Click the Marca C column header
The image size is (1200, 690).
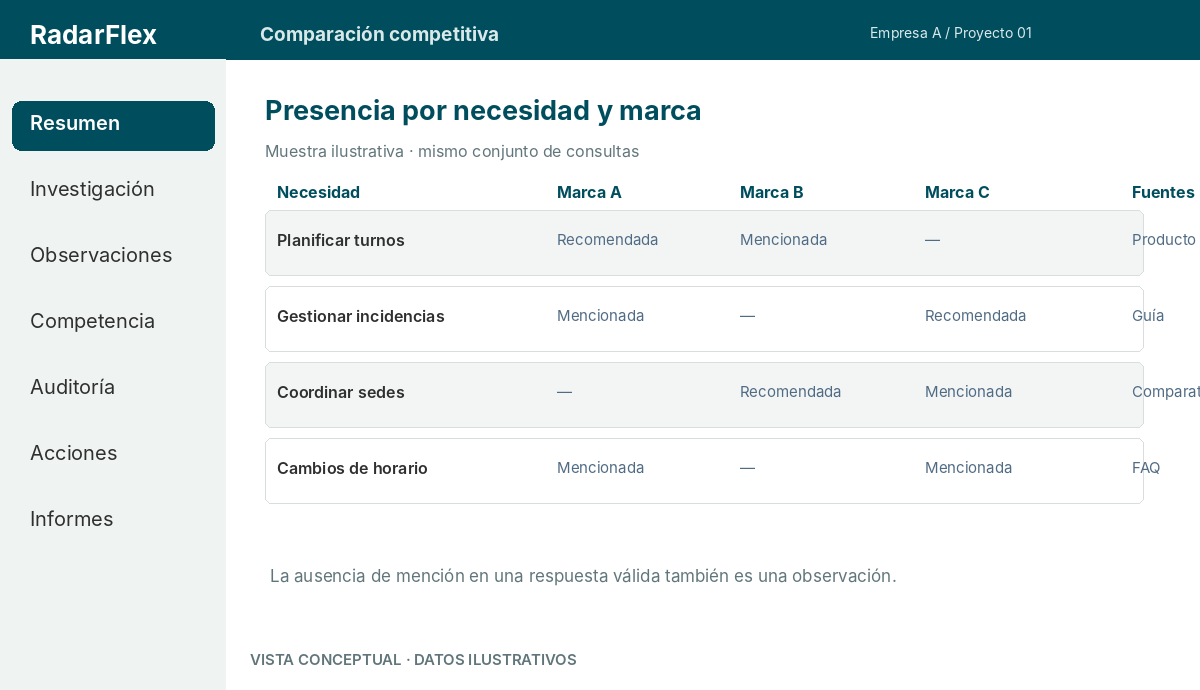pyautogui.click(x=957, y=192)
